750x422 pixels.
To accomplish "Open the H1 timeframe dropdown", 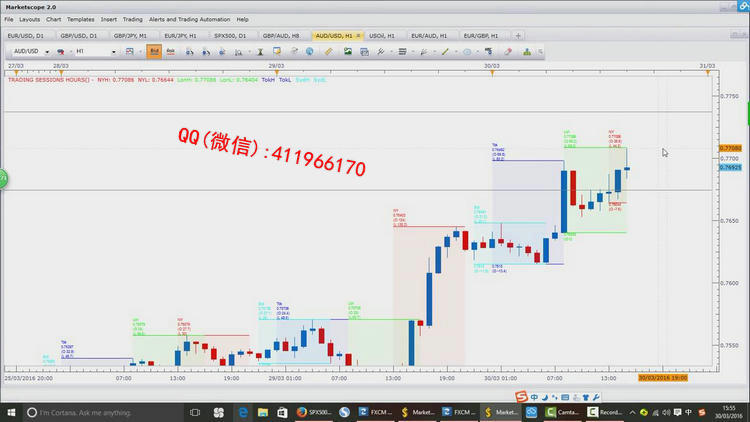I will (113, 52).
